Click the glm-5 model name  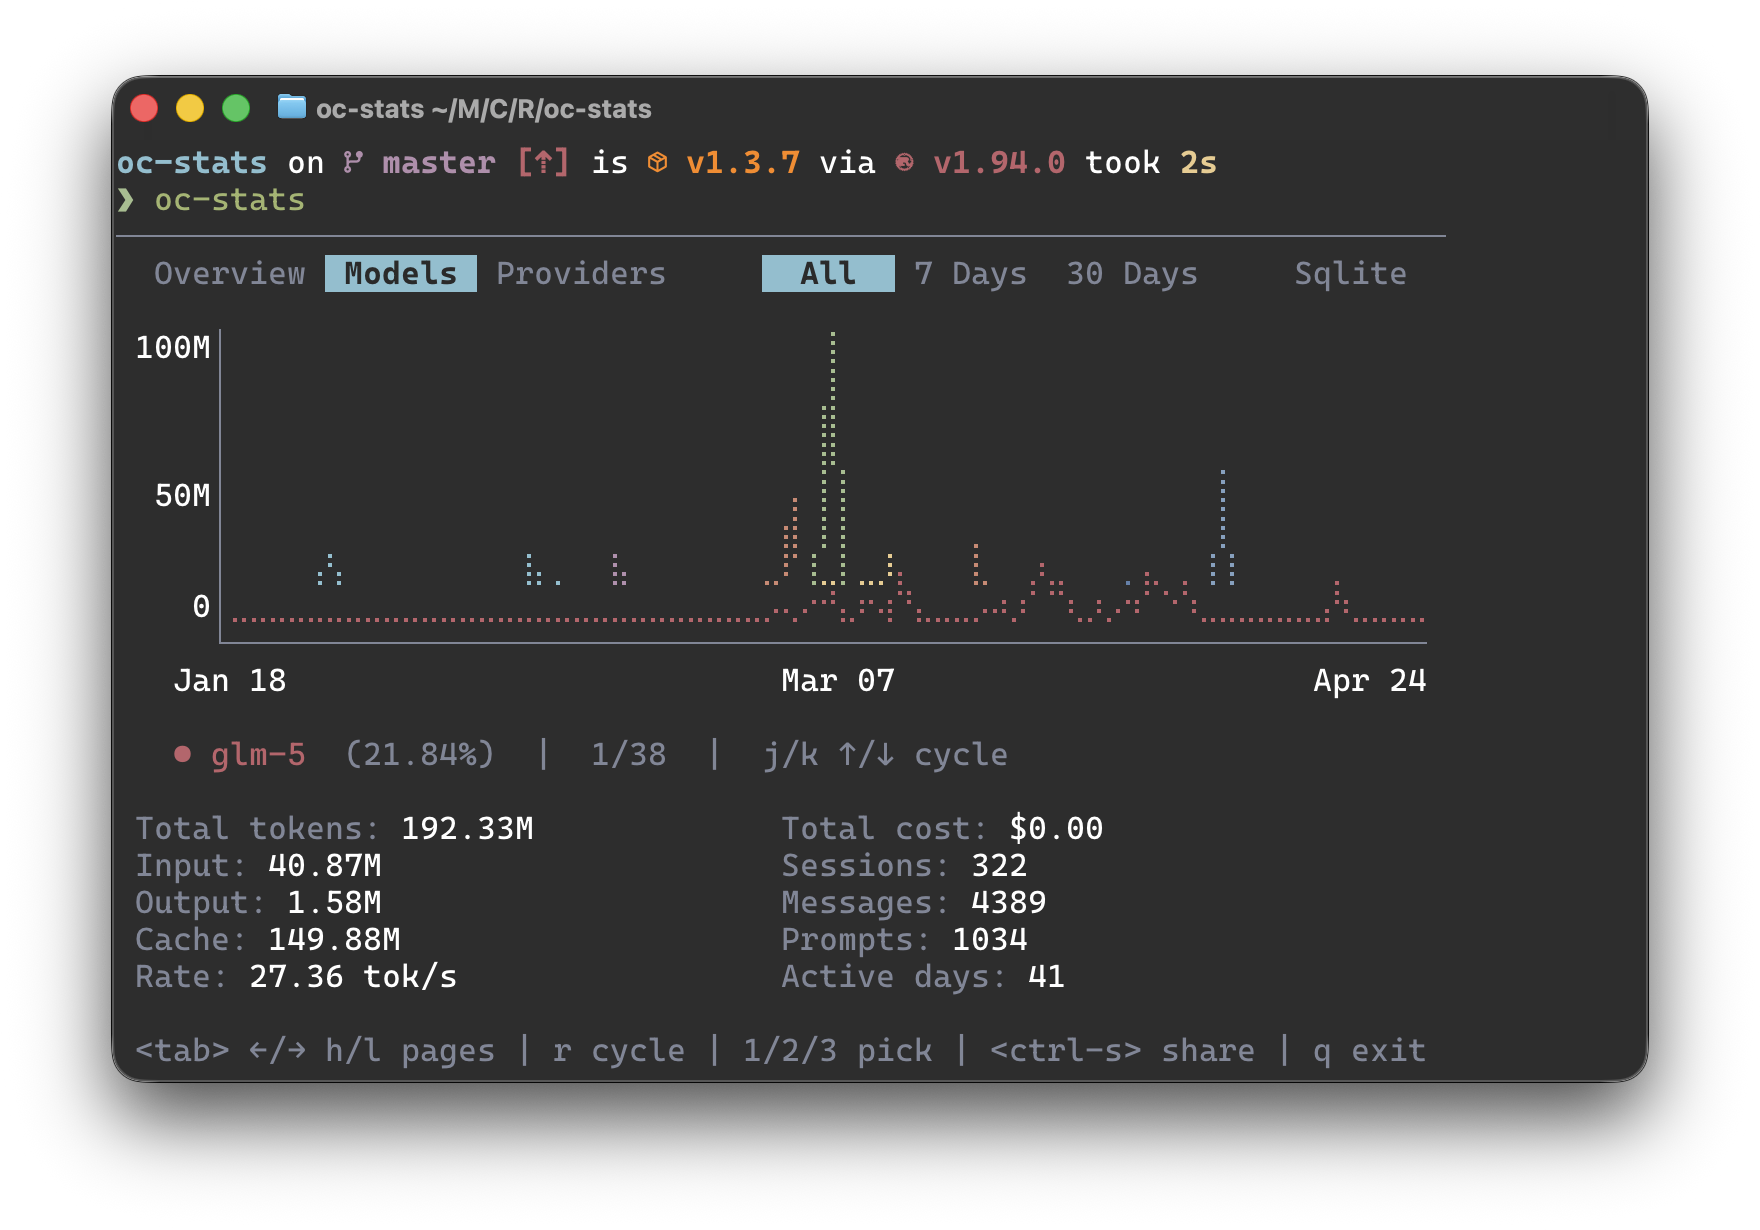pos(258,754)
